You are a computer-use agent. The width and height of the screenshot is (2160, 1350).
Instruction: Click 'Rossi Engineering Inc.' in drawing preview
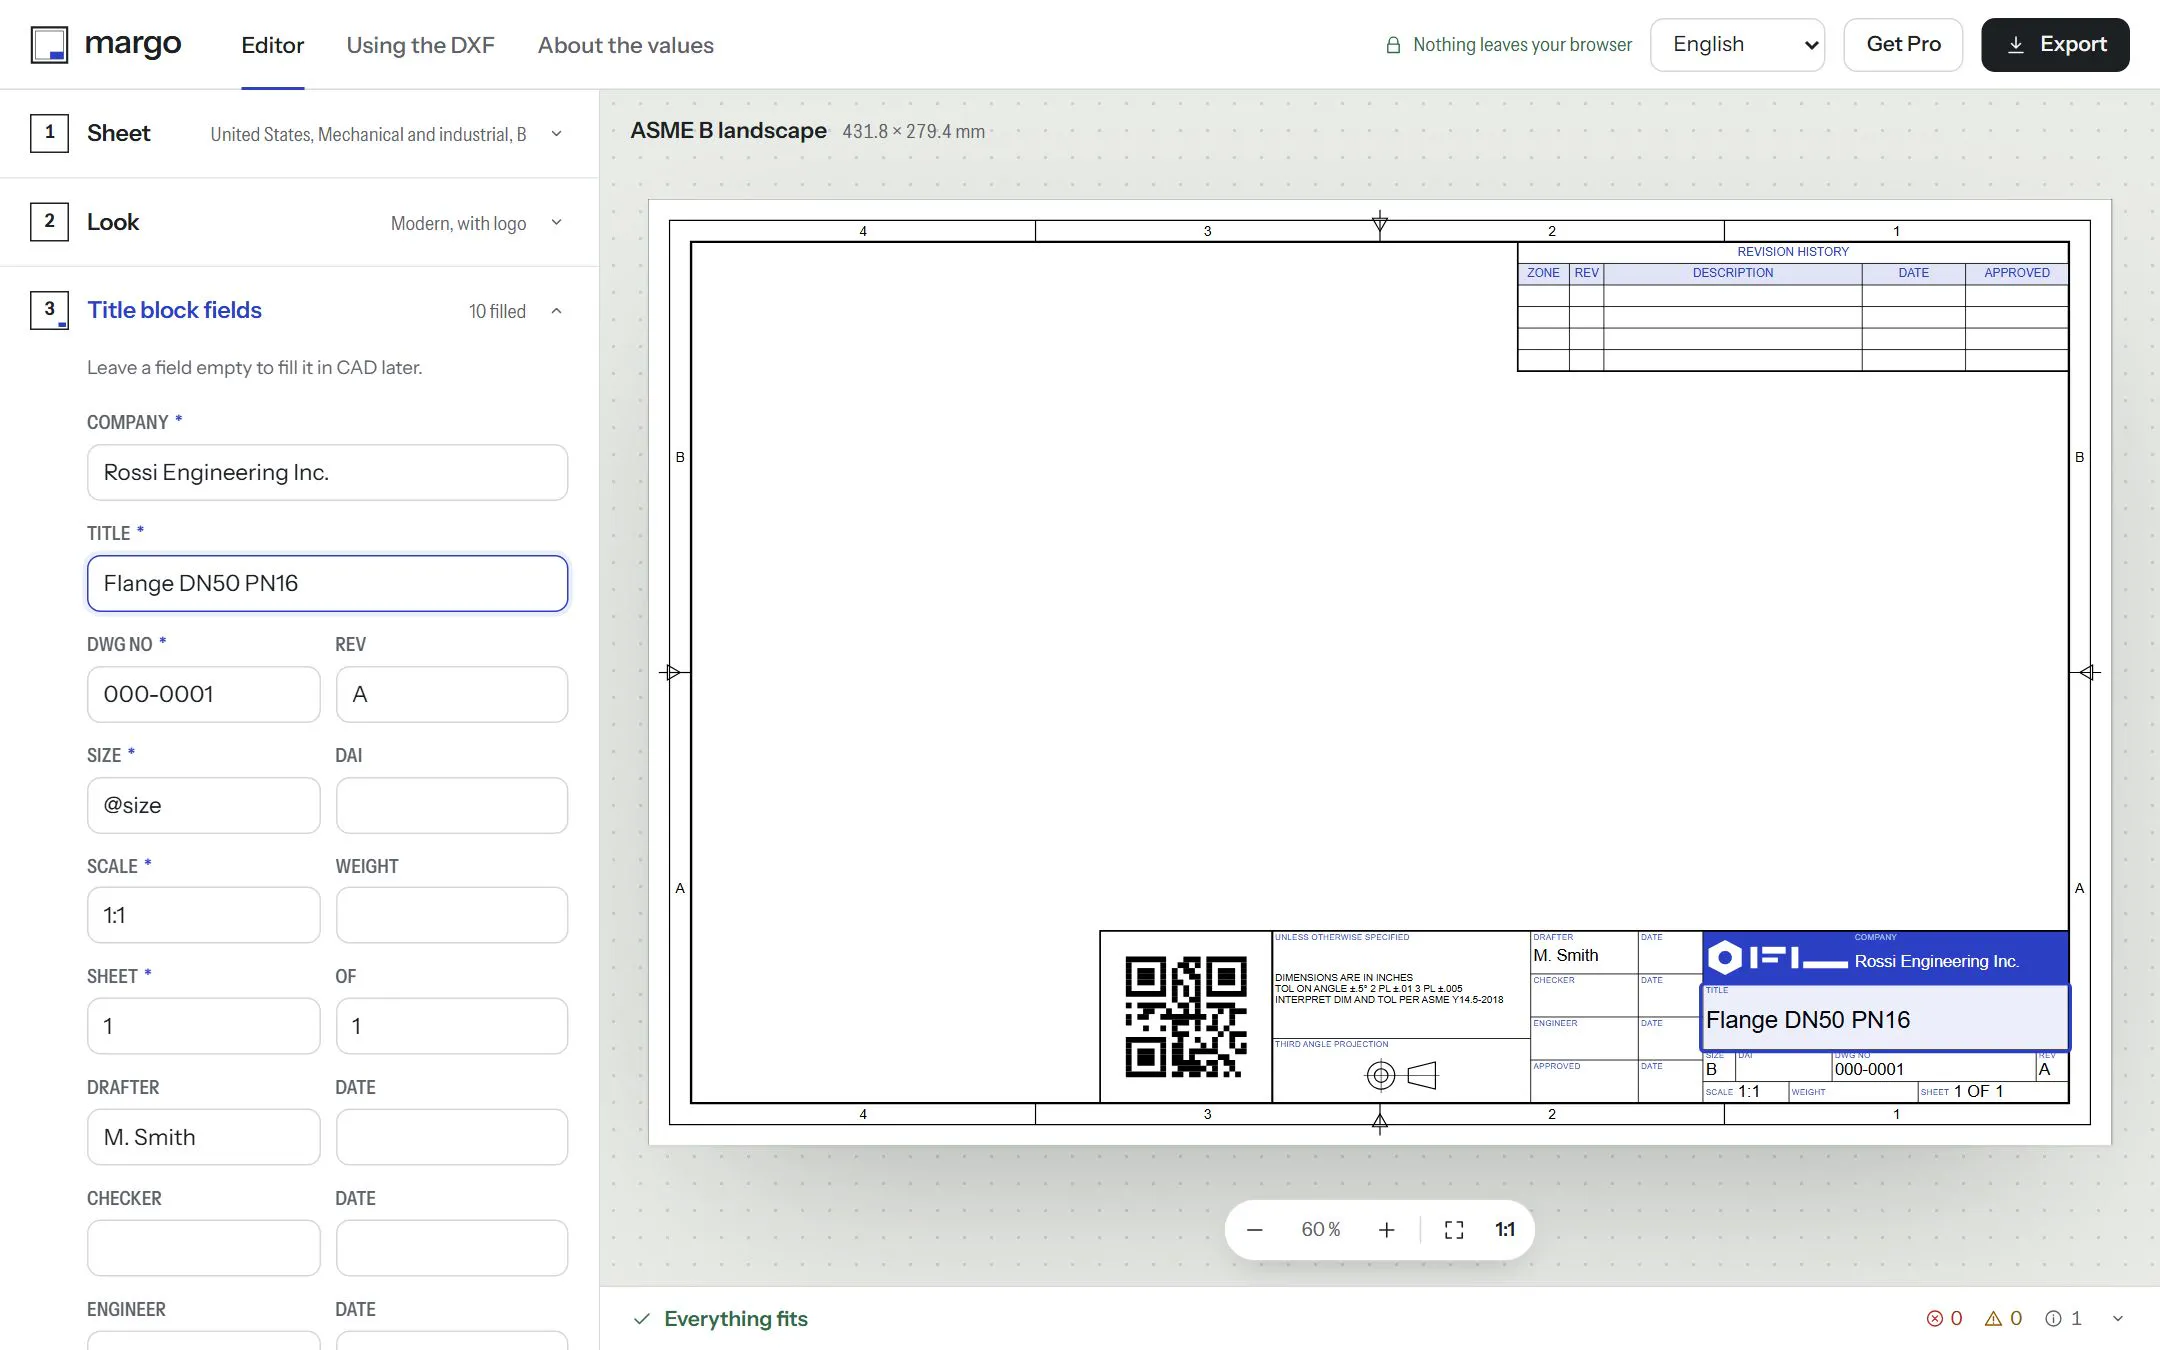pos(1937,962)
